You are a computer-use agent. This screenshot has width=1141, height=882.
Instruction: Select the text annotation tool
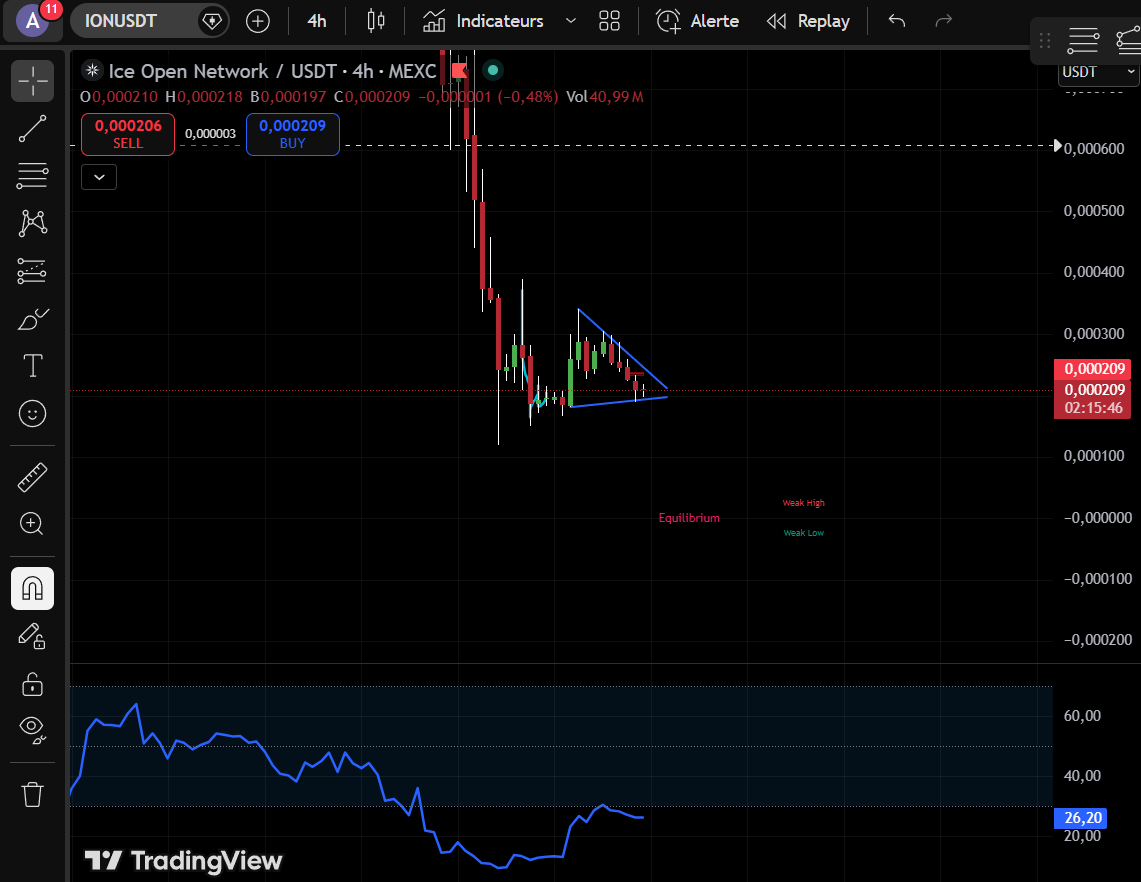pos(32,366)
